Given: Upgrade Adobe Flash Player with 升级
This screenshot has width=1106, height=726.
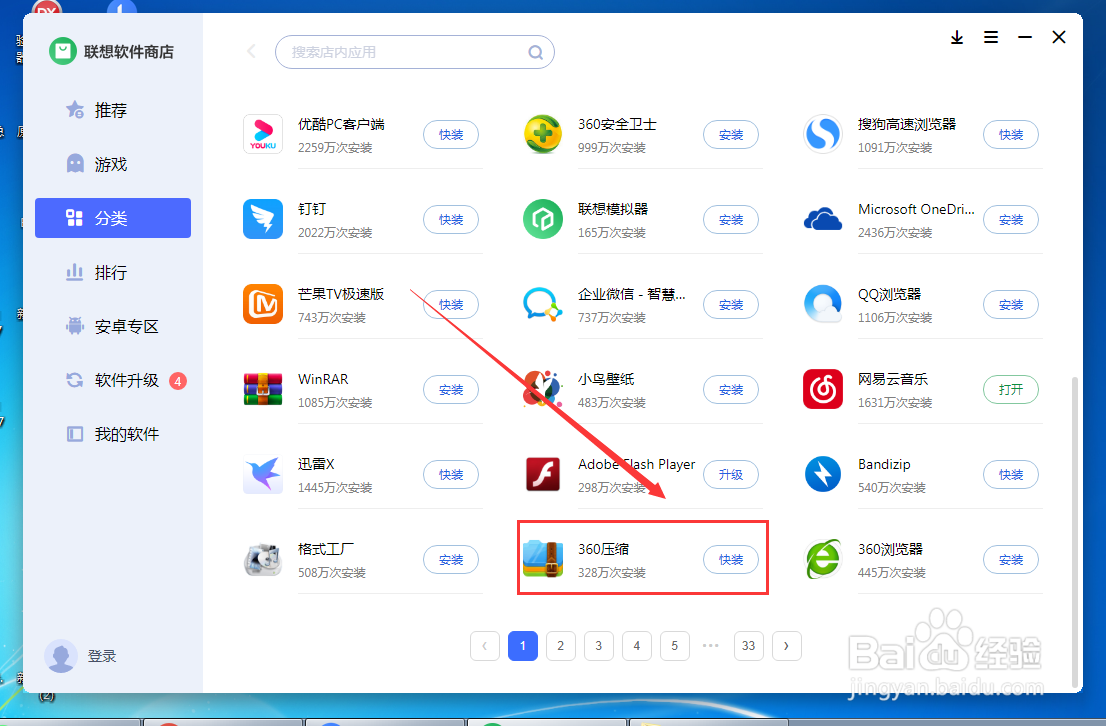Looking at the screenshot, I should 731,474.
